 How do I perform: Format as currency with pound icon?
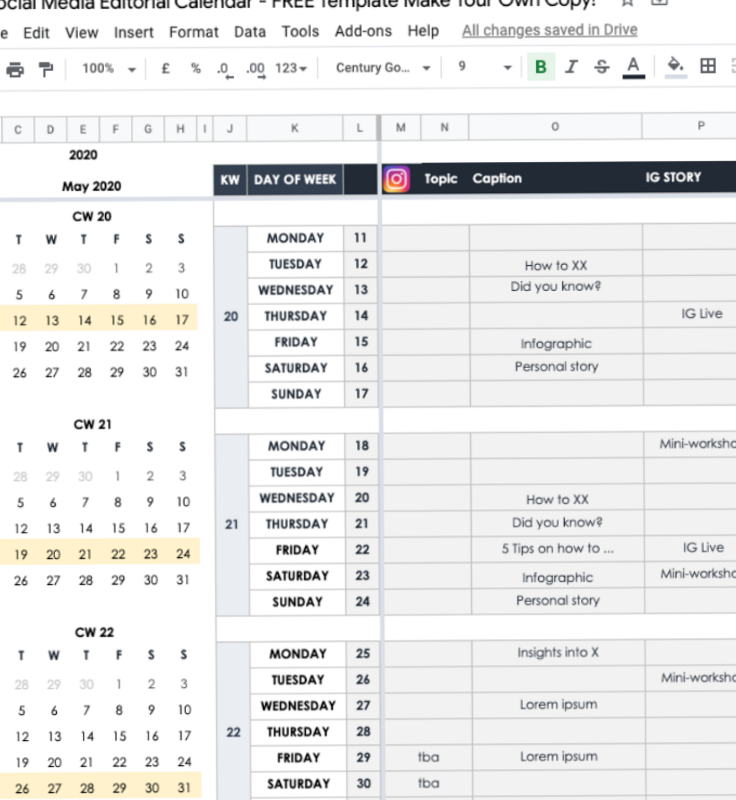pos(165,68)
